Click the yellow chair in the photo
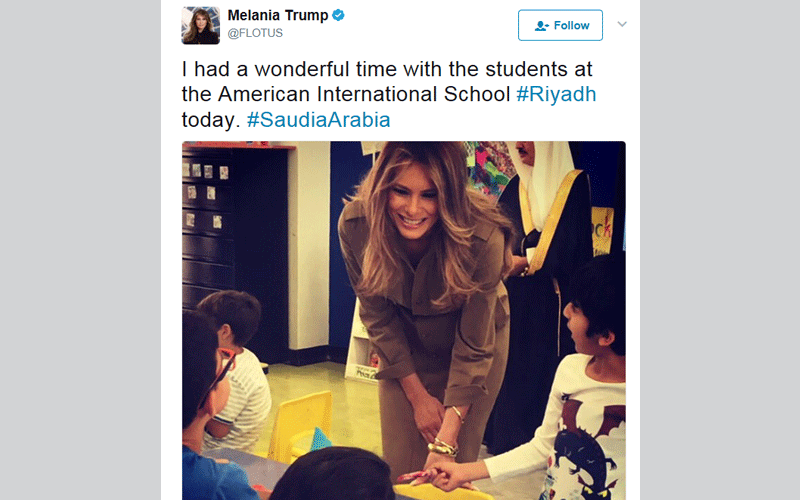The width and height of the screenshot is (800, 500). click(301, 424)
